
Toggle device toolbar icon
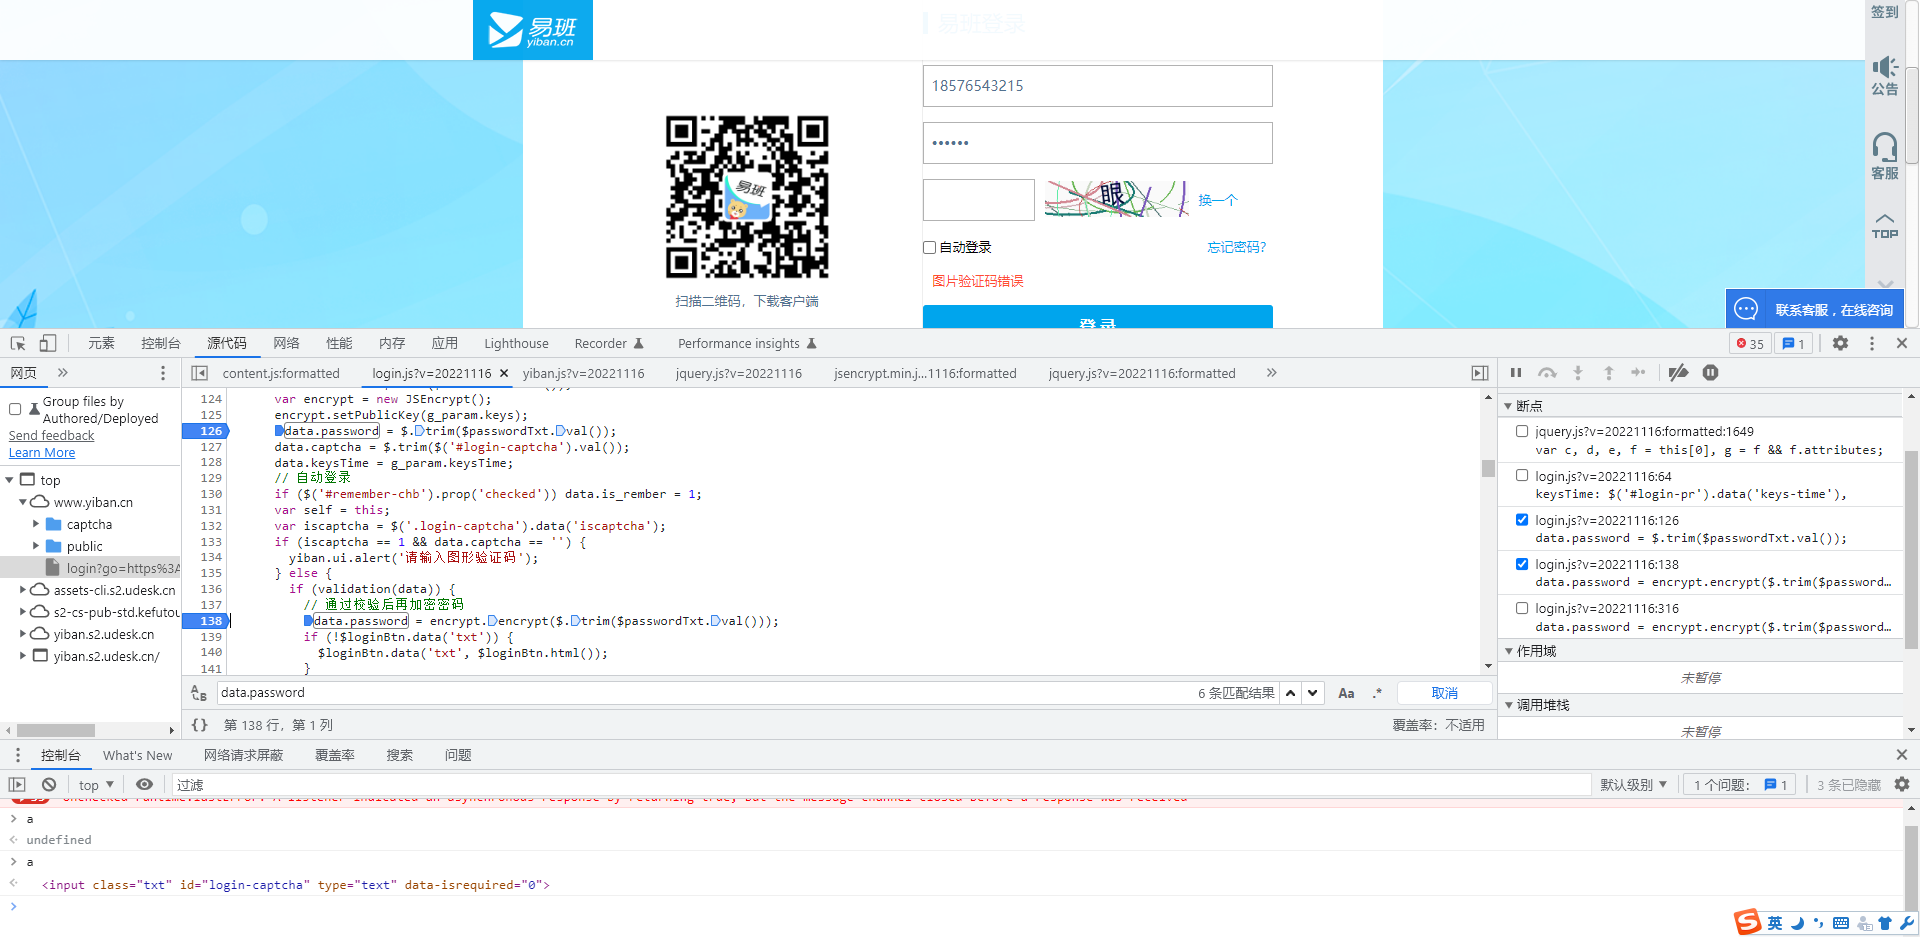pos(47,343)
